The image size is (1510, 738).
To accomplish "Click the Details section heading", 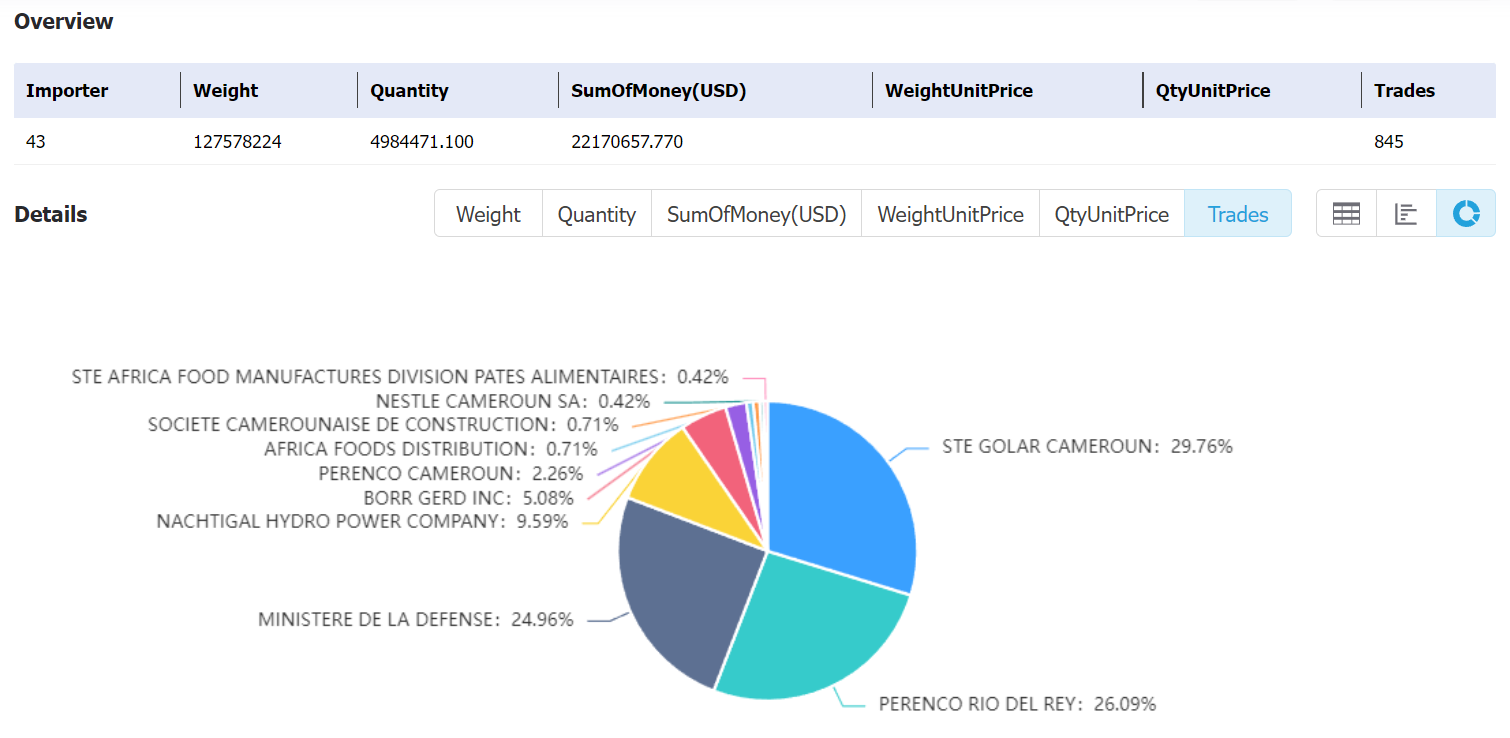I will pos(51,214).
